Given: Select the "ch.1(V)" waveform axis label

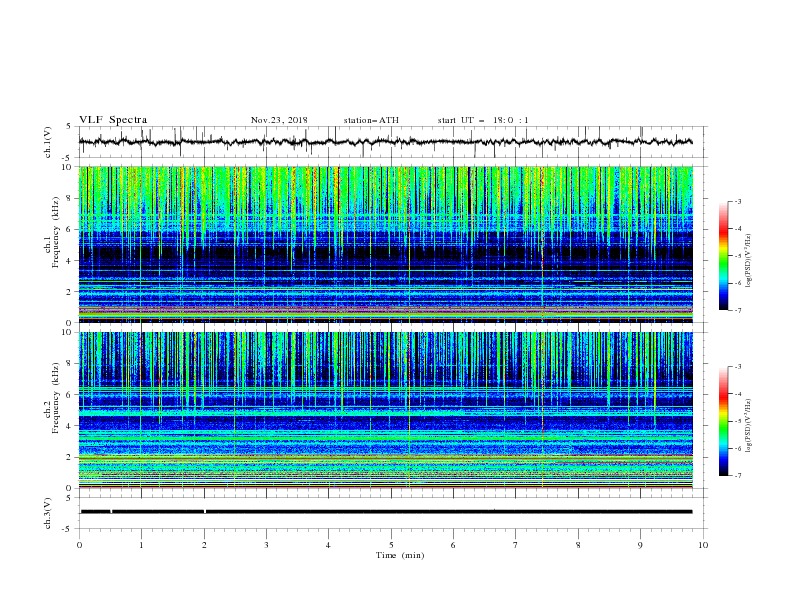Looking at the screenshot, I should coord(48,142).
